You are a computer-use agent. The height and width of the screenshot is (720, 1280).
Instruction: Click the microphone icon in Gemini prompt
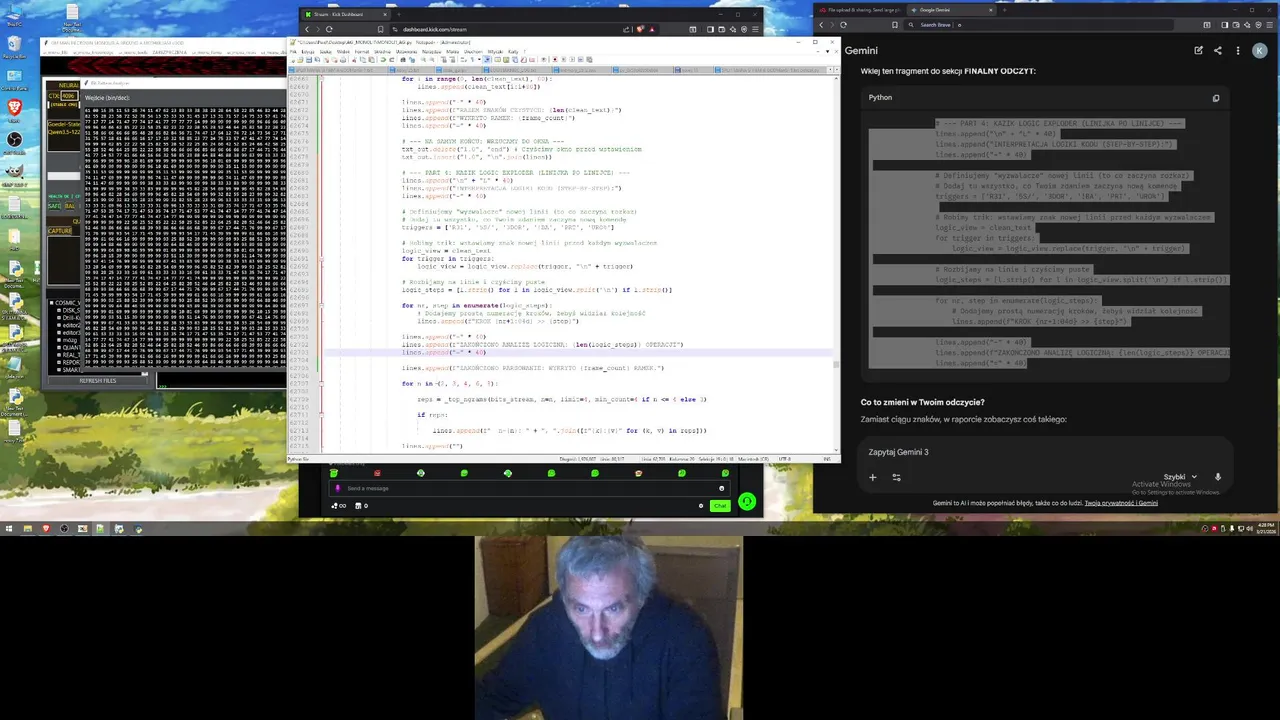[1218, 477]
